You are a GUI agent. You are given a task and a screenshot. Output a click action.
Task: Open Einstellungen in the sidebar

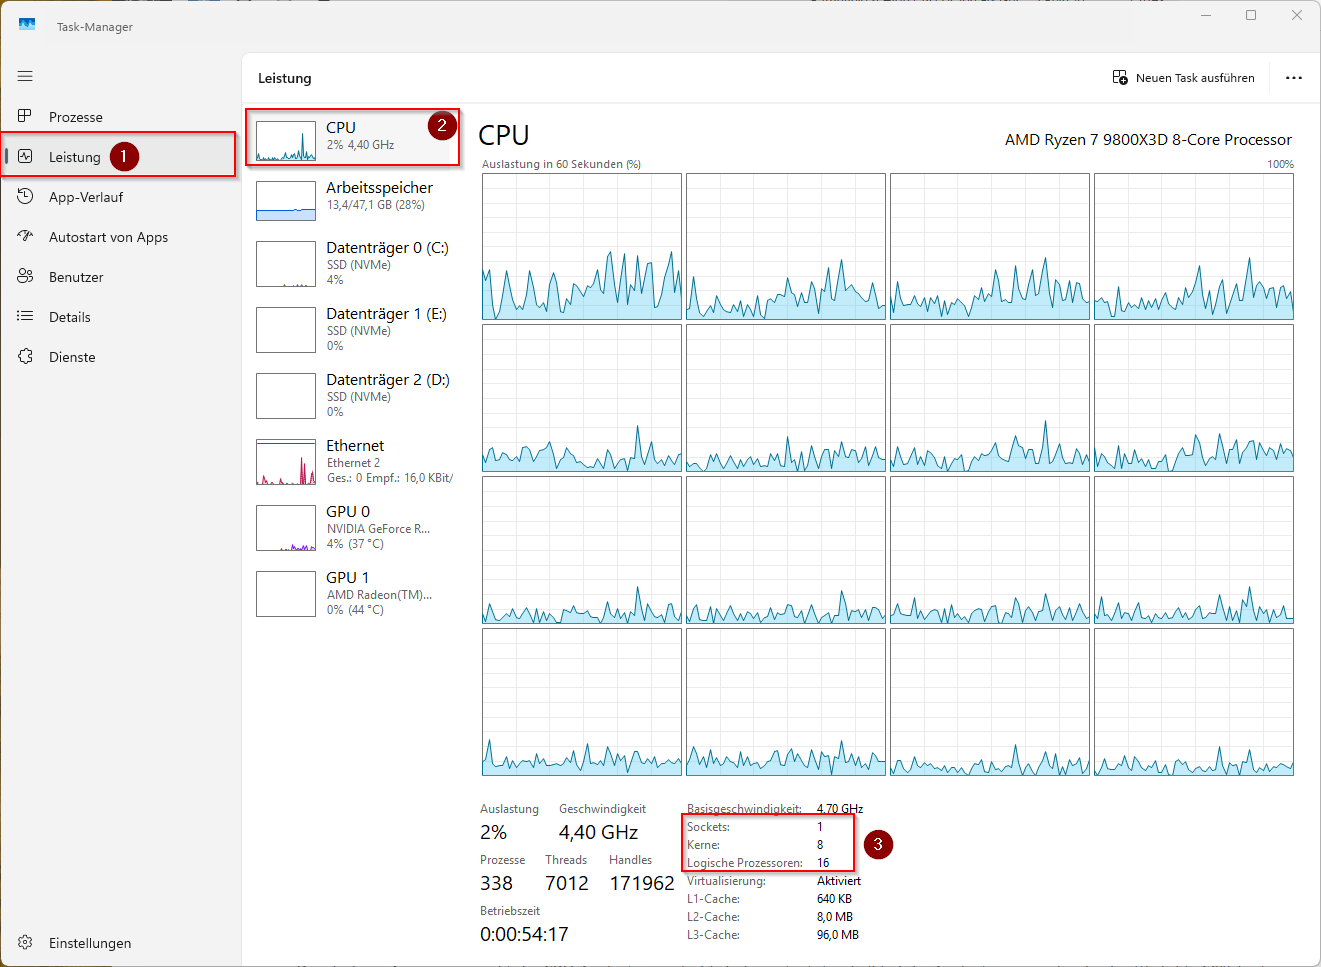pos(120,943)
